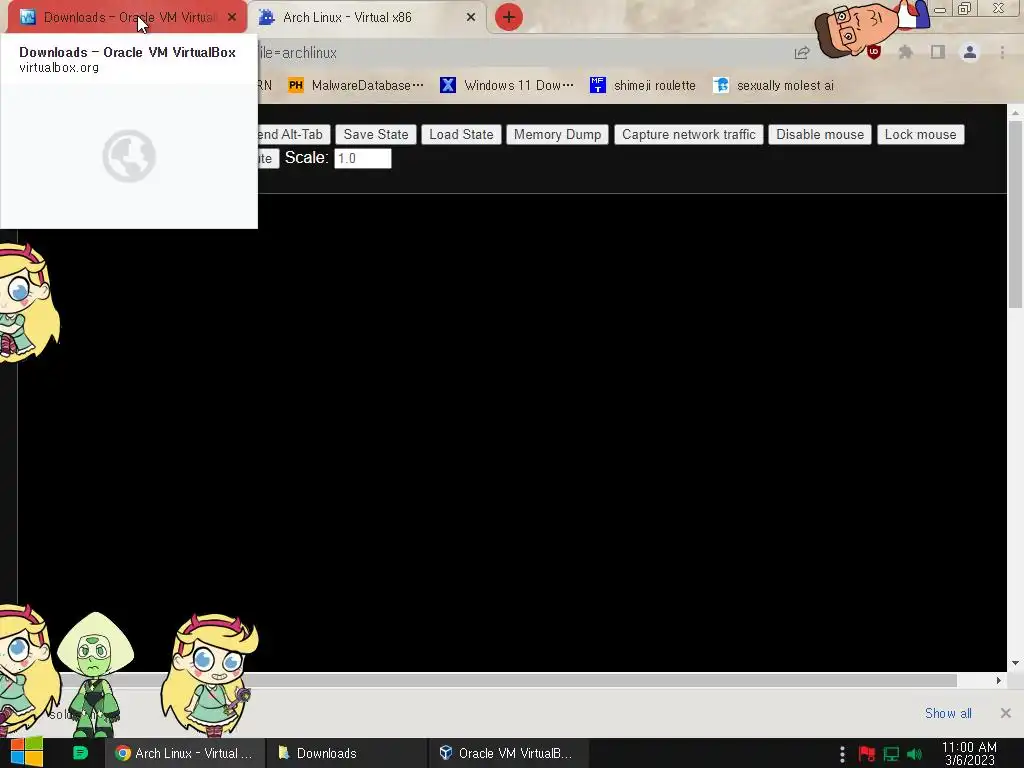
Task: Click the red flag tray icon
Action: [866, 754]
